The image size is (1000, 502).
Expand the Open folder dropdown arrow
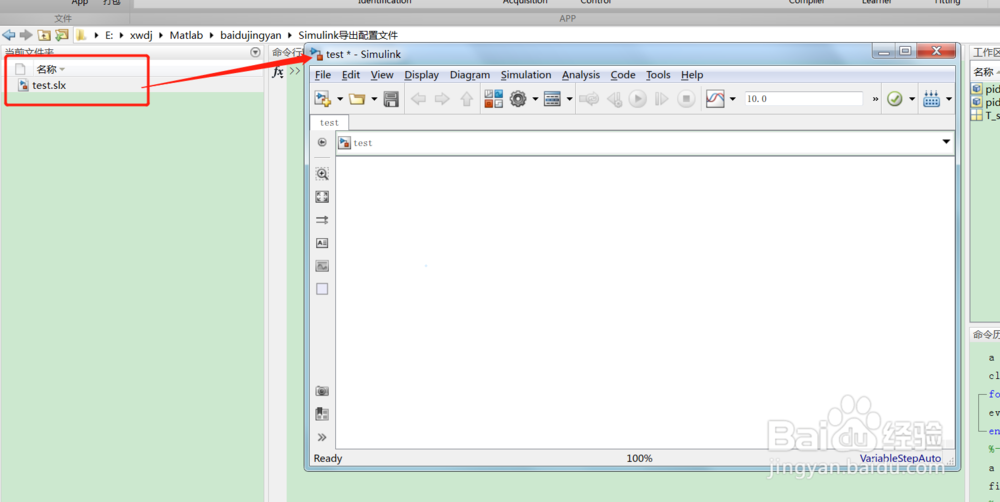point(374,99)
